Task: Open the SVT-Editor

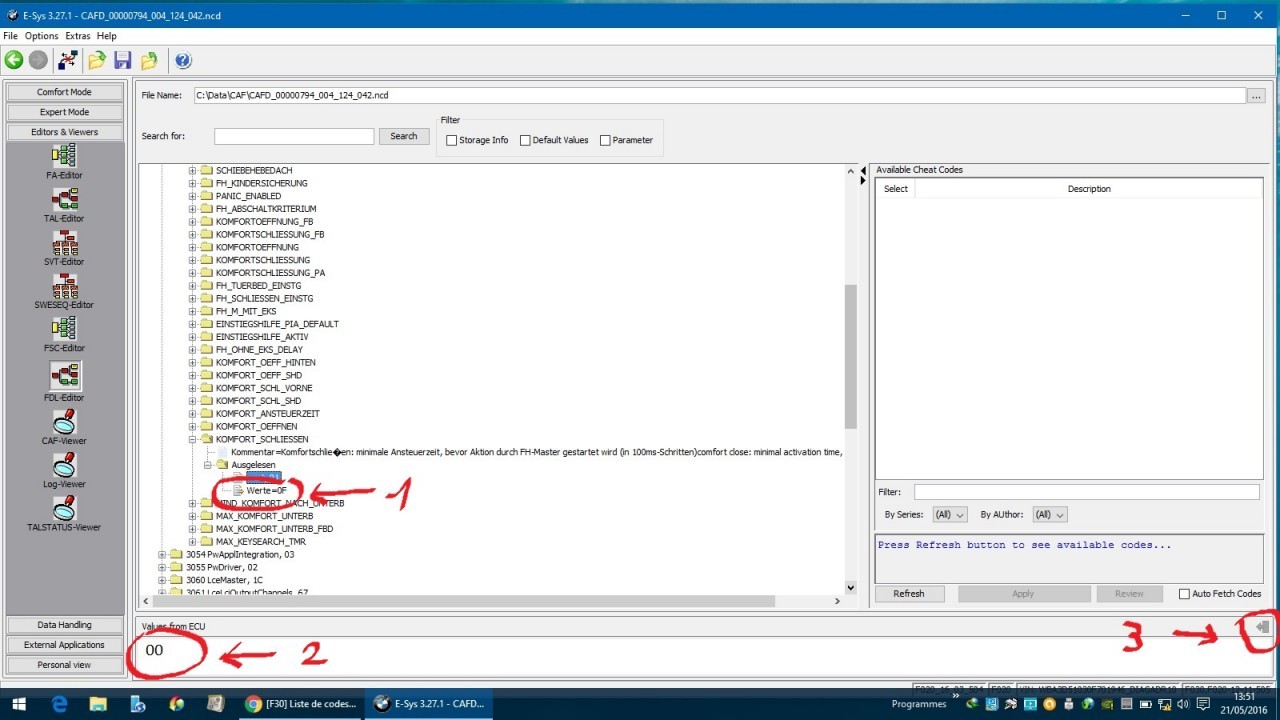Action: (x=65, y=248)
